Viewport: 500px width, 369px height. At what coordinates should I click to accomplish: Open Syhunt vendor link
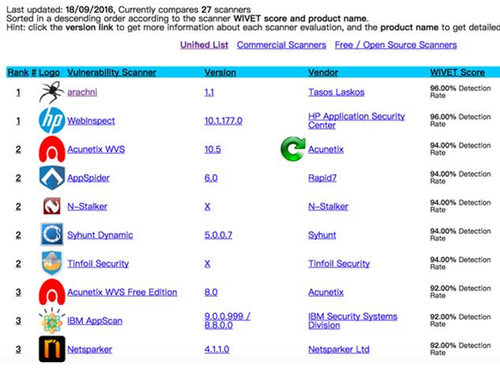322,235
